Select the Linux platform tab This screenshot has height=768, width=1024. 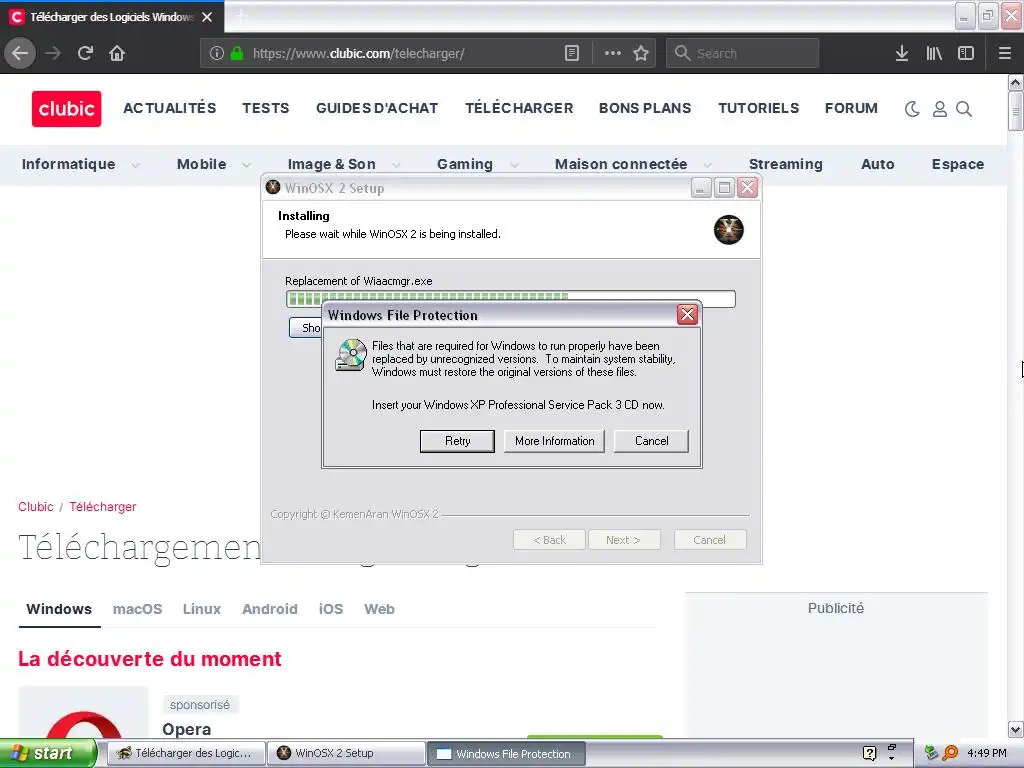click(x=202, y=609)
